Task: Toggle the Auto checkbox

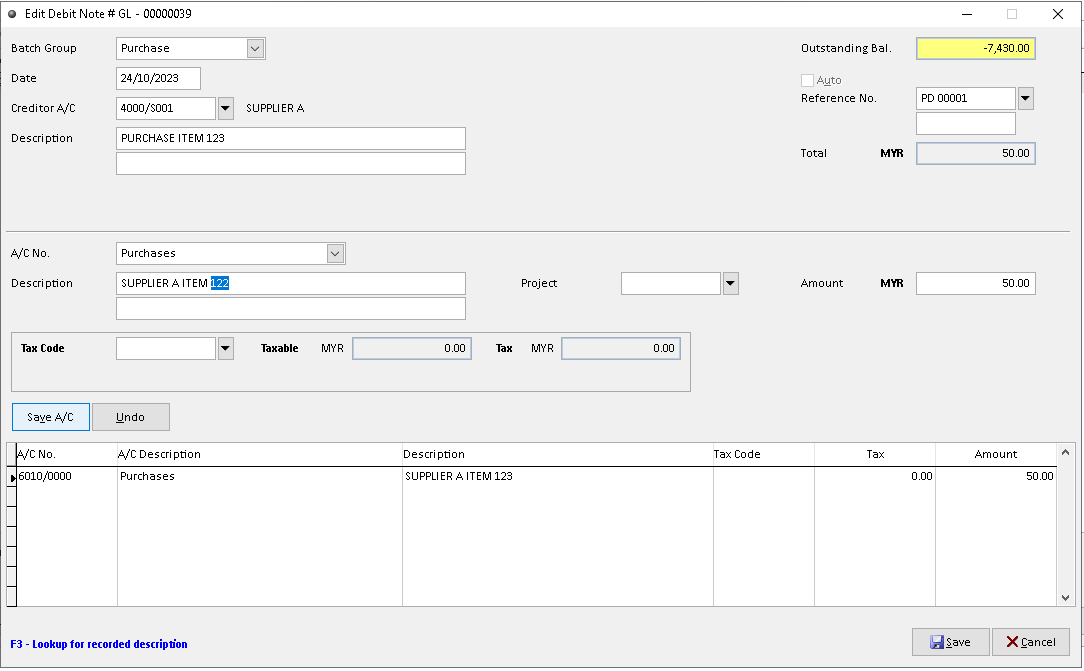Action: pos(807,80)
